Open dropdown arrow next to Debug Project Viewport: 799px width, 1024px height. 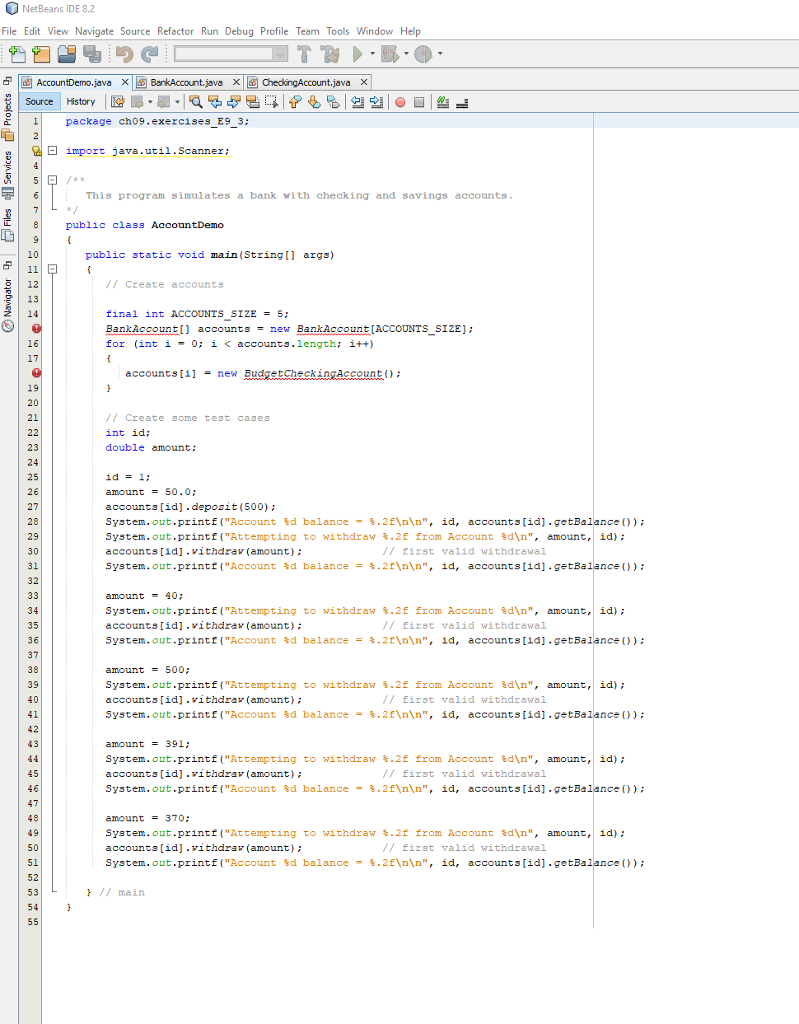pyautogui.click(x=406, y=54)
